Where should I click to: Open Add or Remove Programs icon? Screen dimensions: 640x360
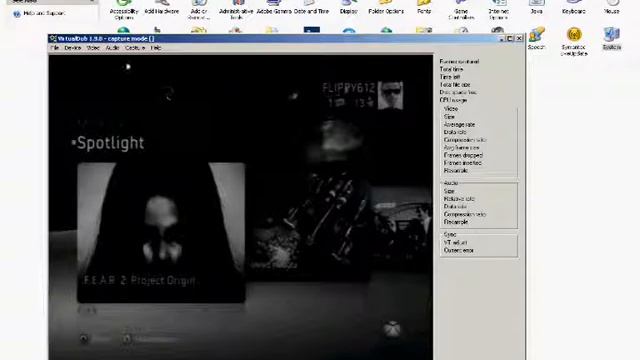pos(199,9)
